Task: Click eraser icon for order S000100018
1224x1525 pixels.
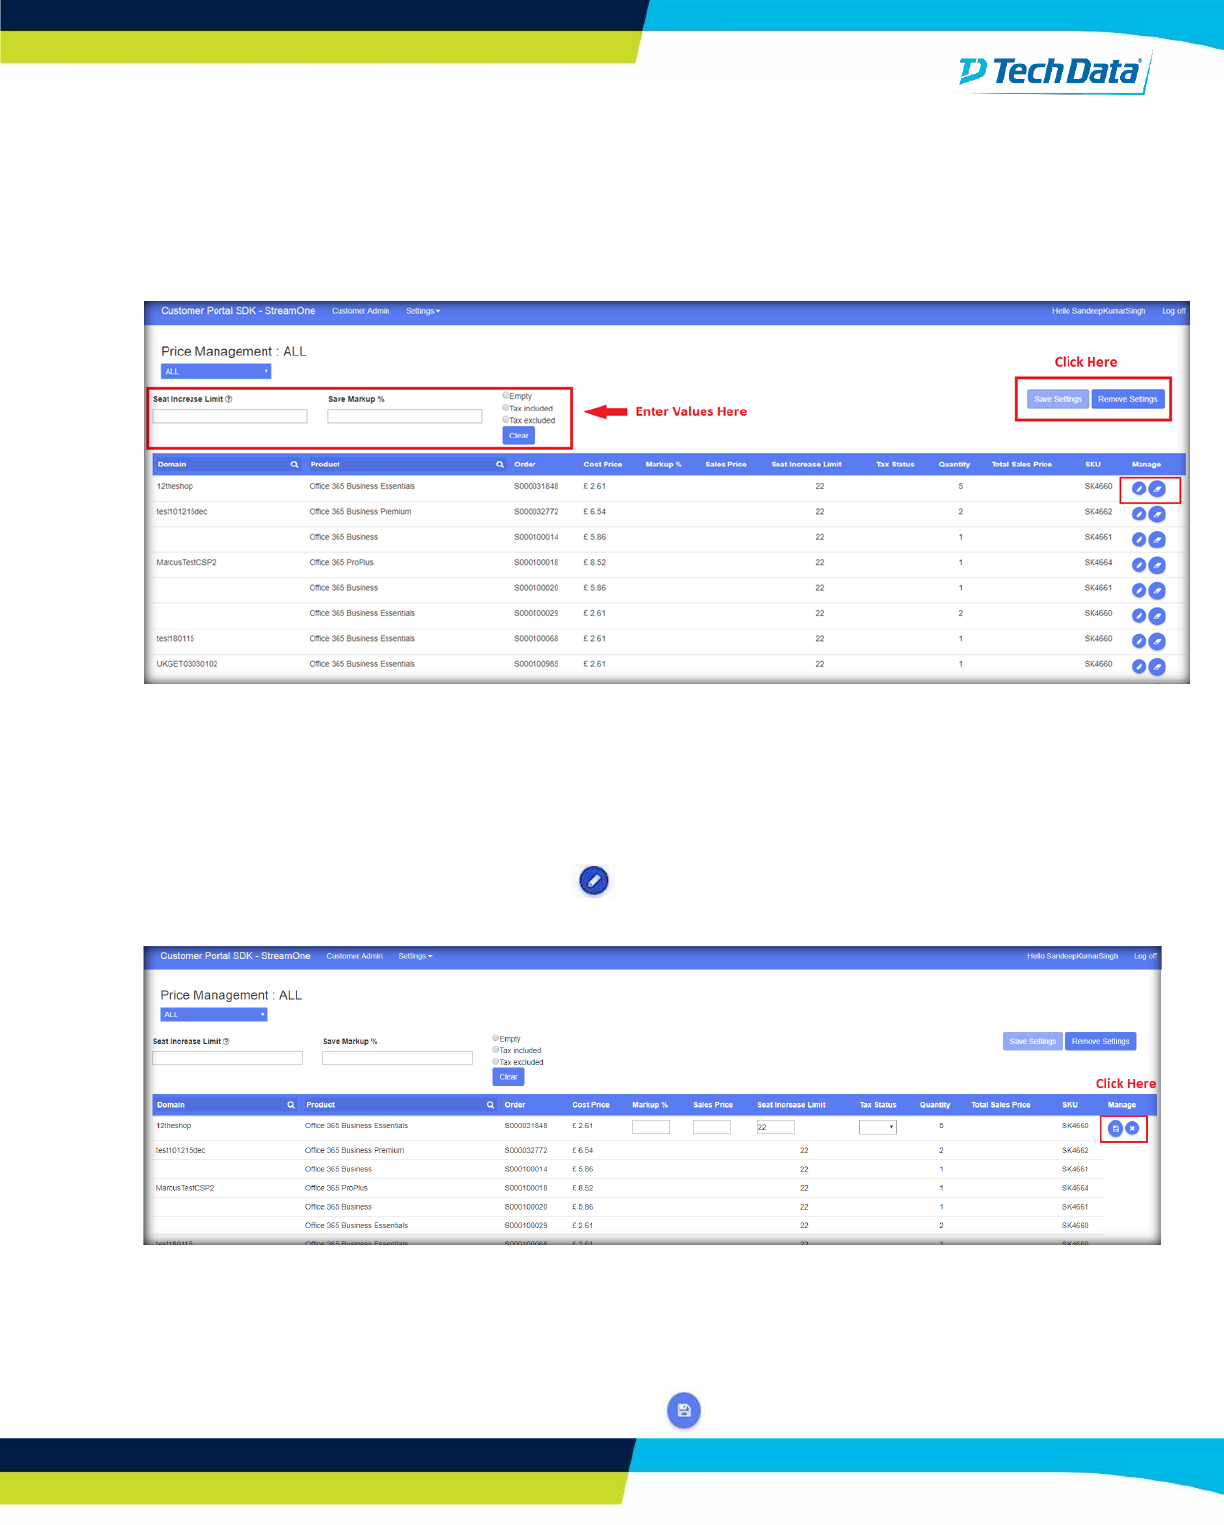Action: (x=1157, y=565)
